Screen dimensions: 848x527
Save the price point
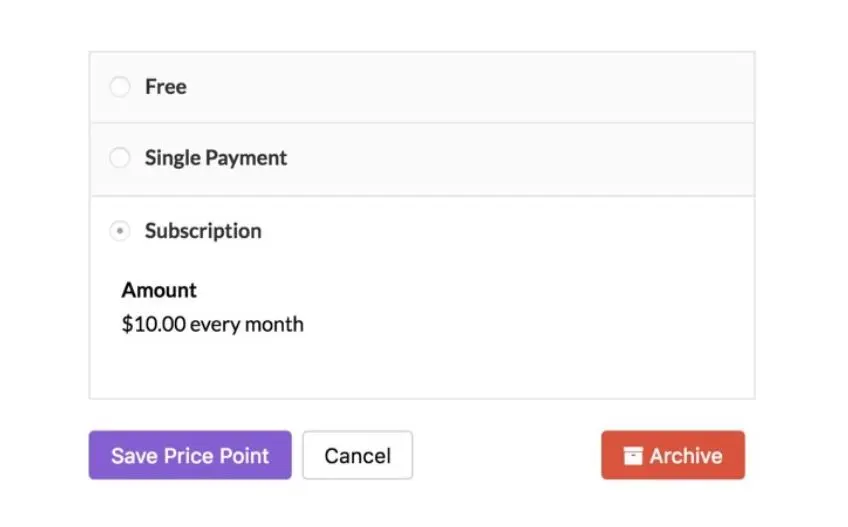pyautogui.click(x=190, y=455)
